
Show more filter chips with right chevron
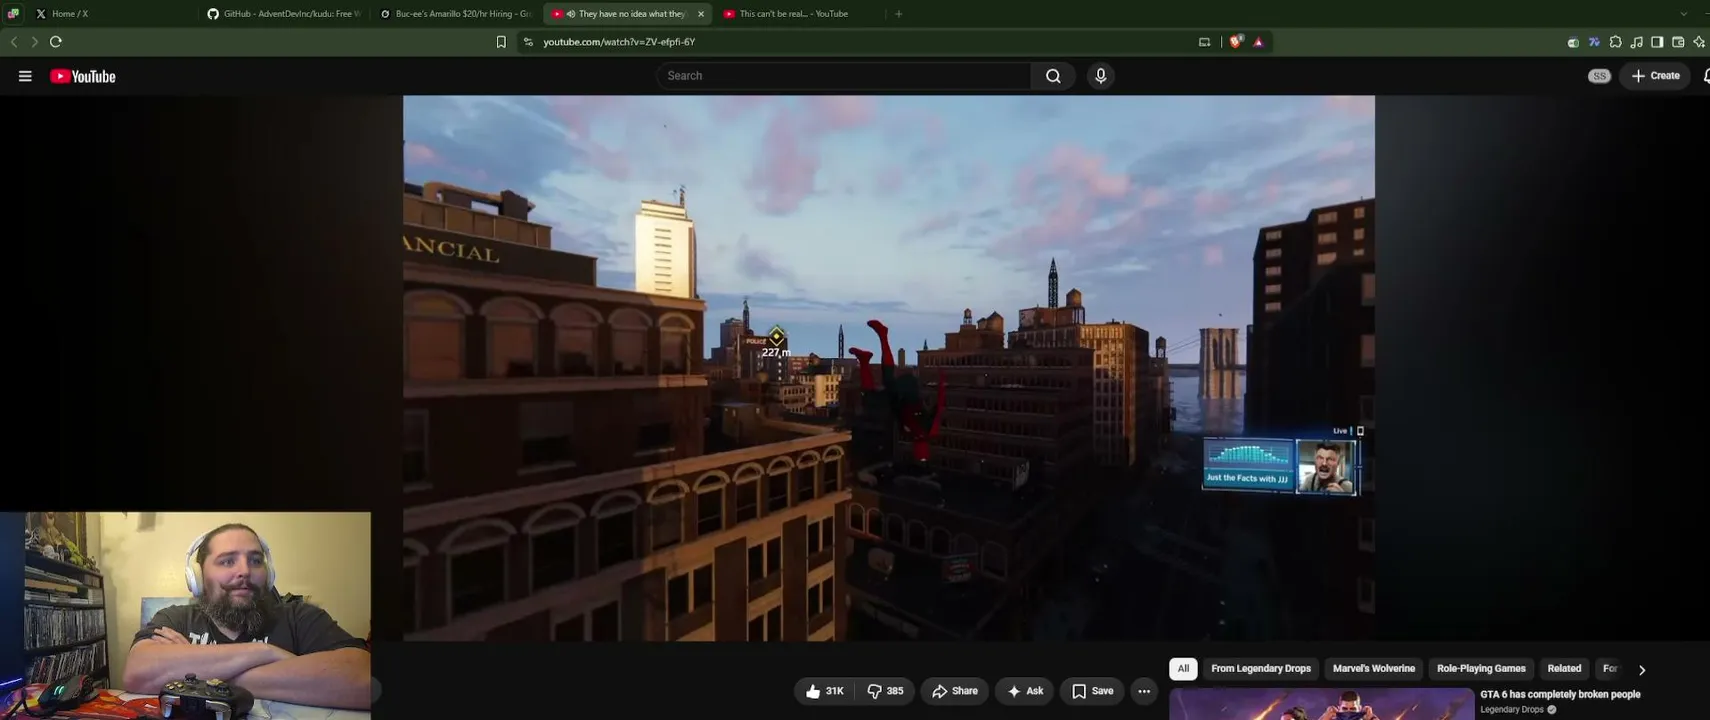pyautogui.click(x=1641, y=670)
